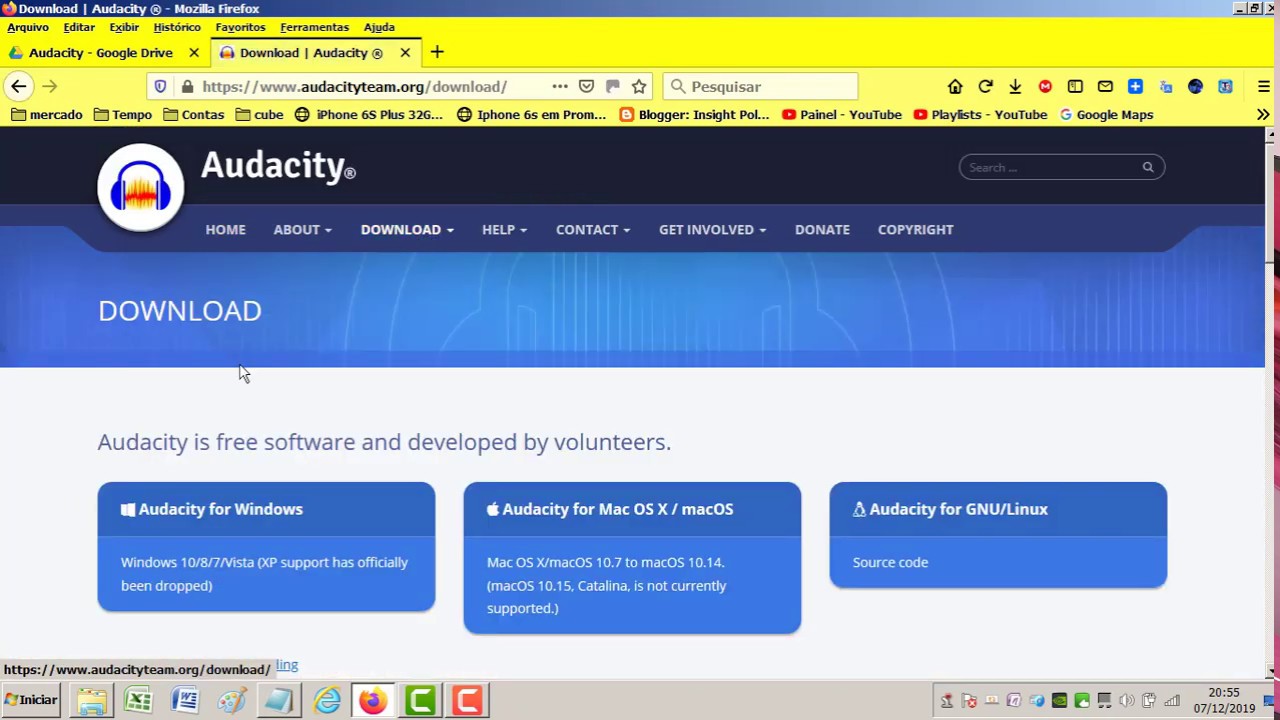Viewport: 1280px width, 720px height.
Task: Click the search magnifier on Audacity site
Action: click(x=1148, y=167)
